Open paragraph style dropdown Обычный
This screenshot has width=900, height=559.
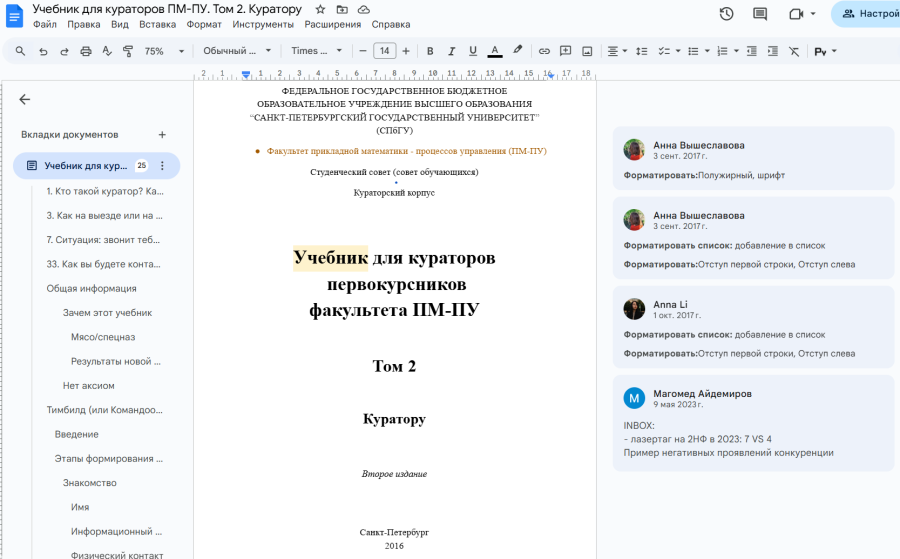(x=237, y=51)
